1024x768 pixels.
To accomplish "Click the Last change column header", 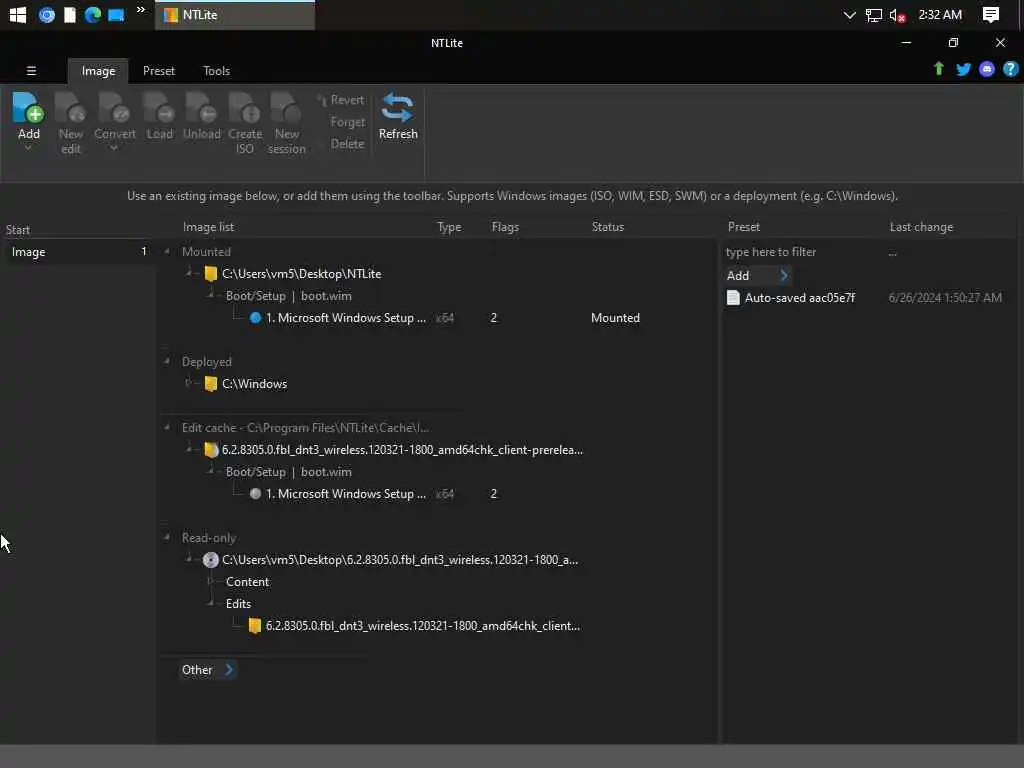I will coord(921,227).
